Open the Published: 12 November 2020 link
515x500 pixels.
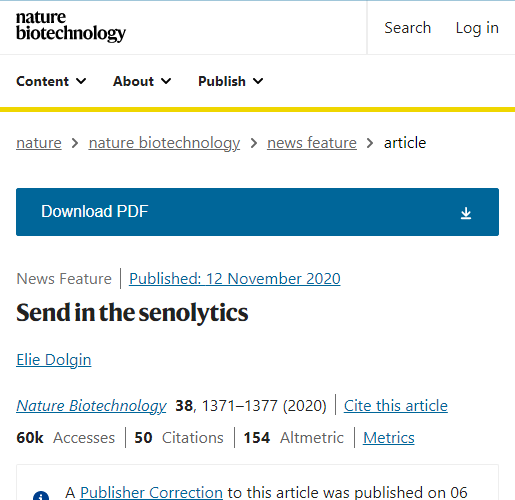coord(235,279)
